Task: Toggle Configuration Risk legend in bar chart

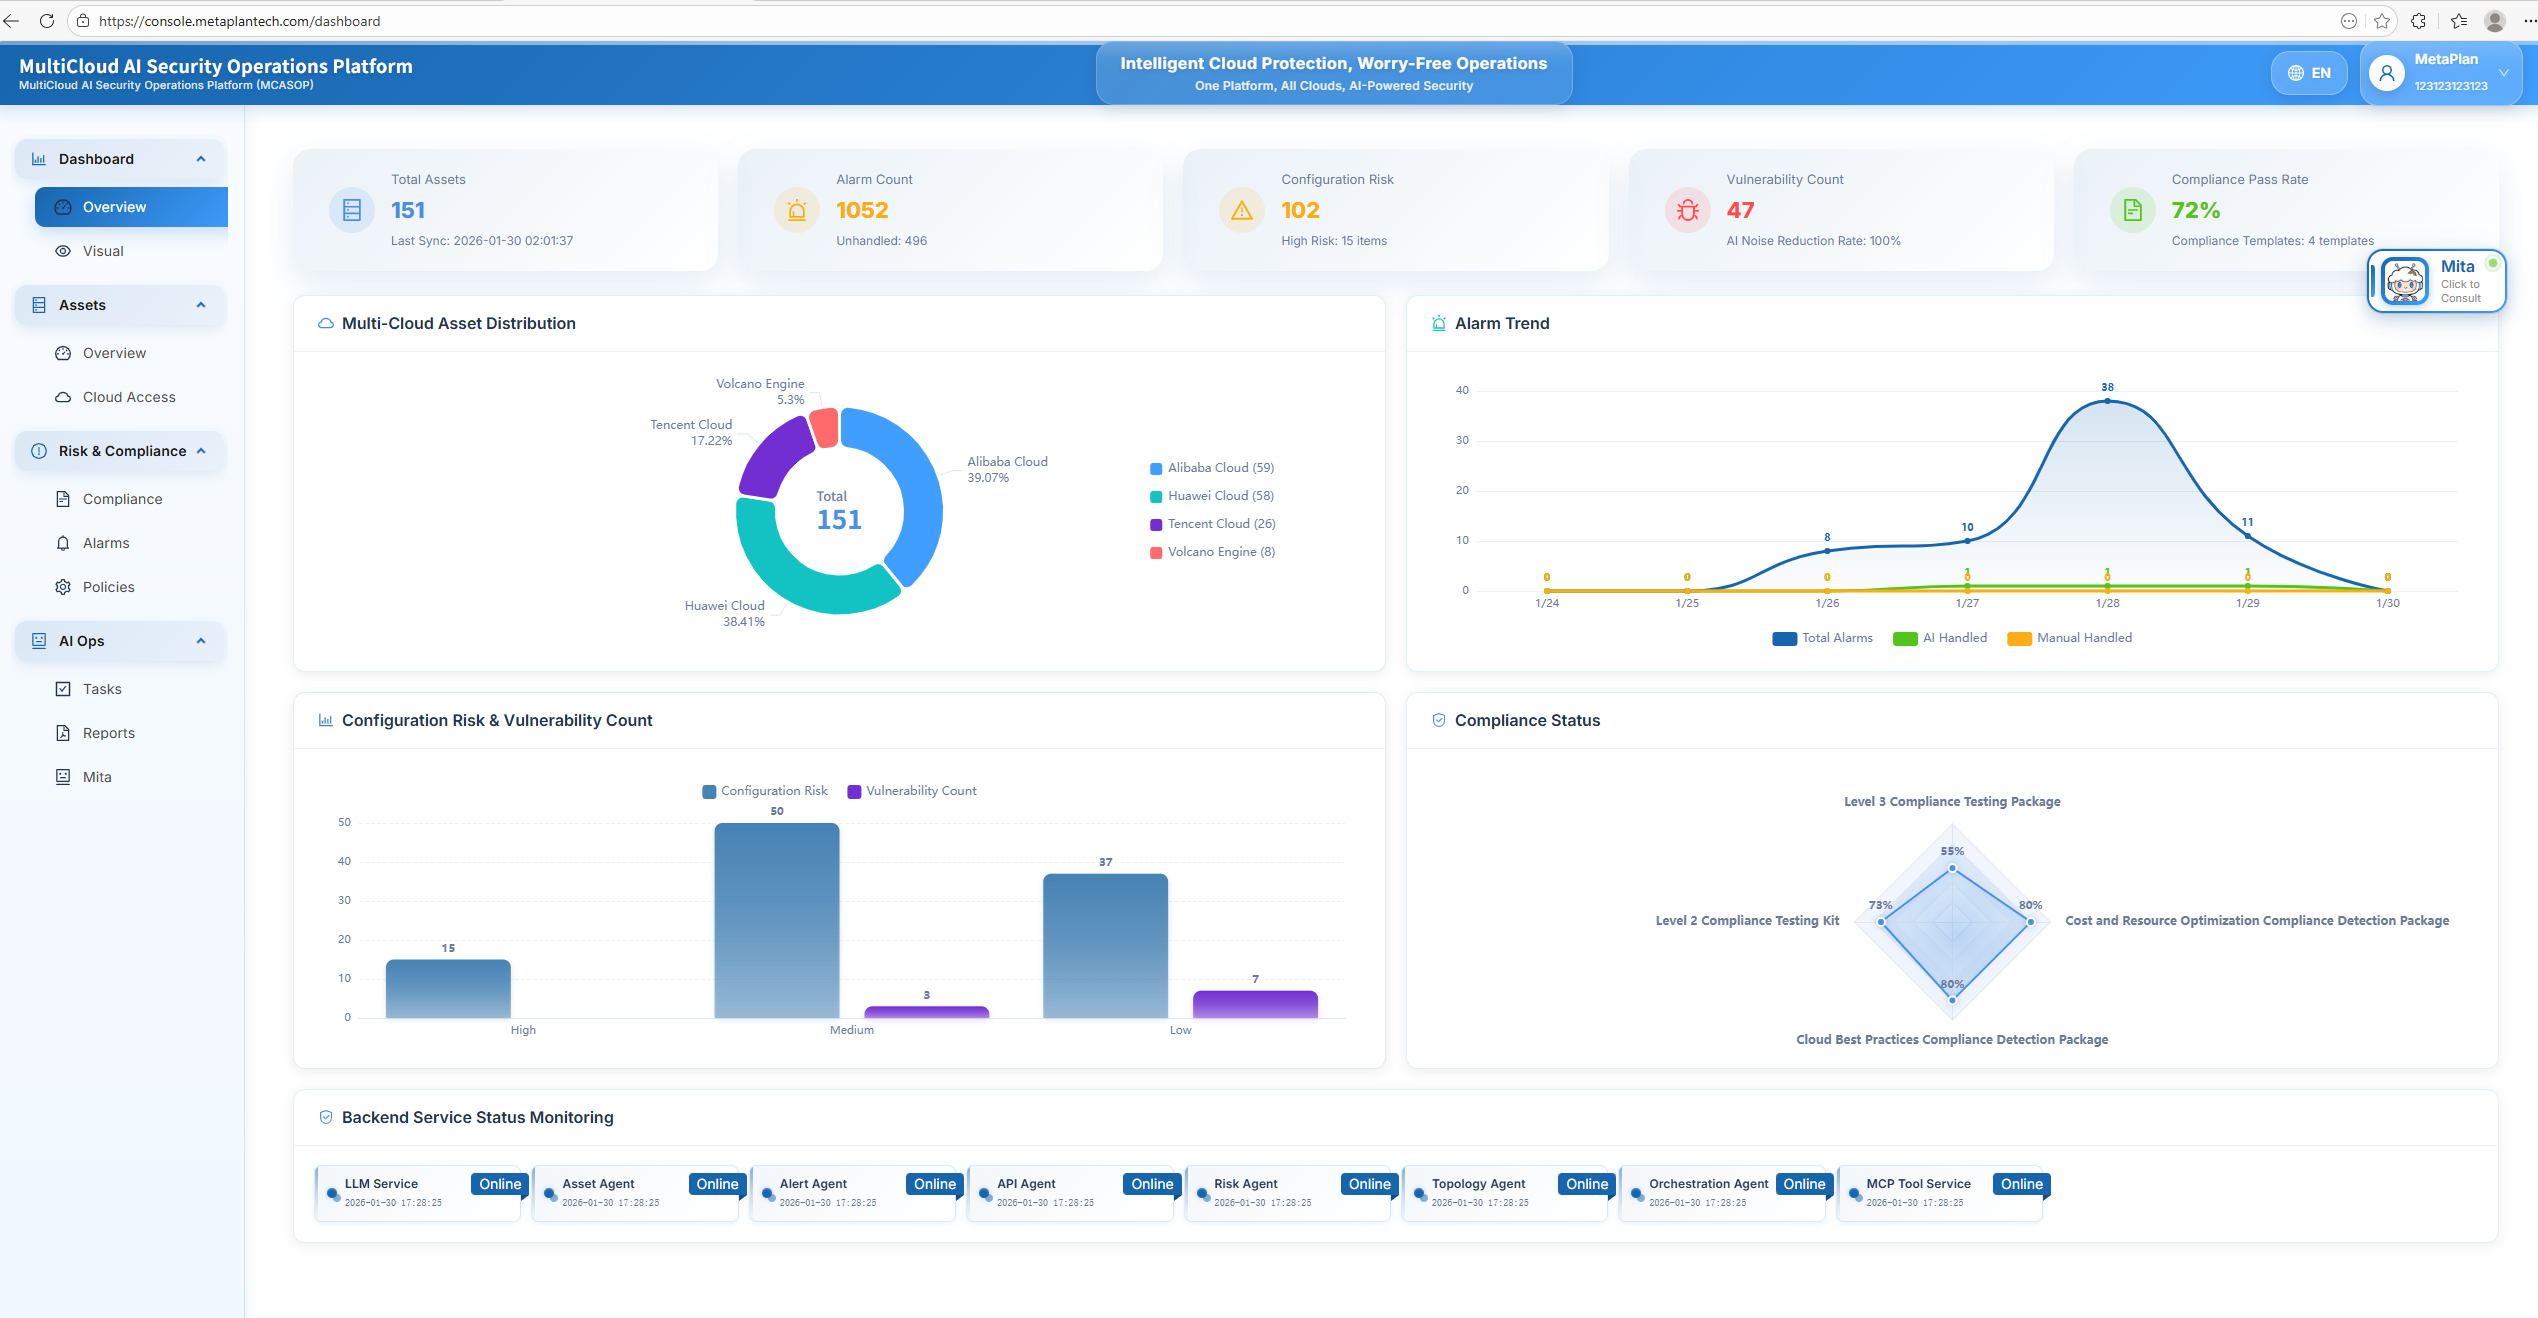Action: 764,790
